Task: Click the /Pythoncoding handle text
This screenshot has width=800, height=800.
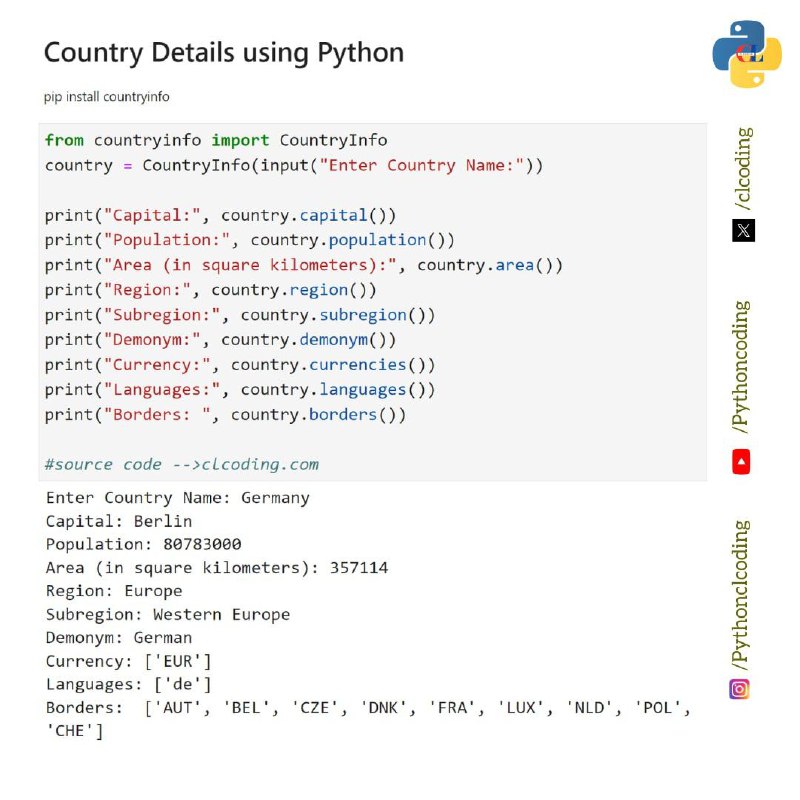Action: click(x=741, y=367)
